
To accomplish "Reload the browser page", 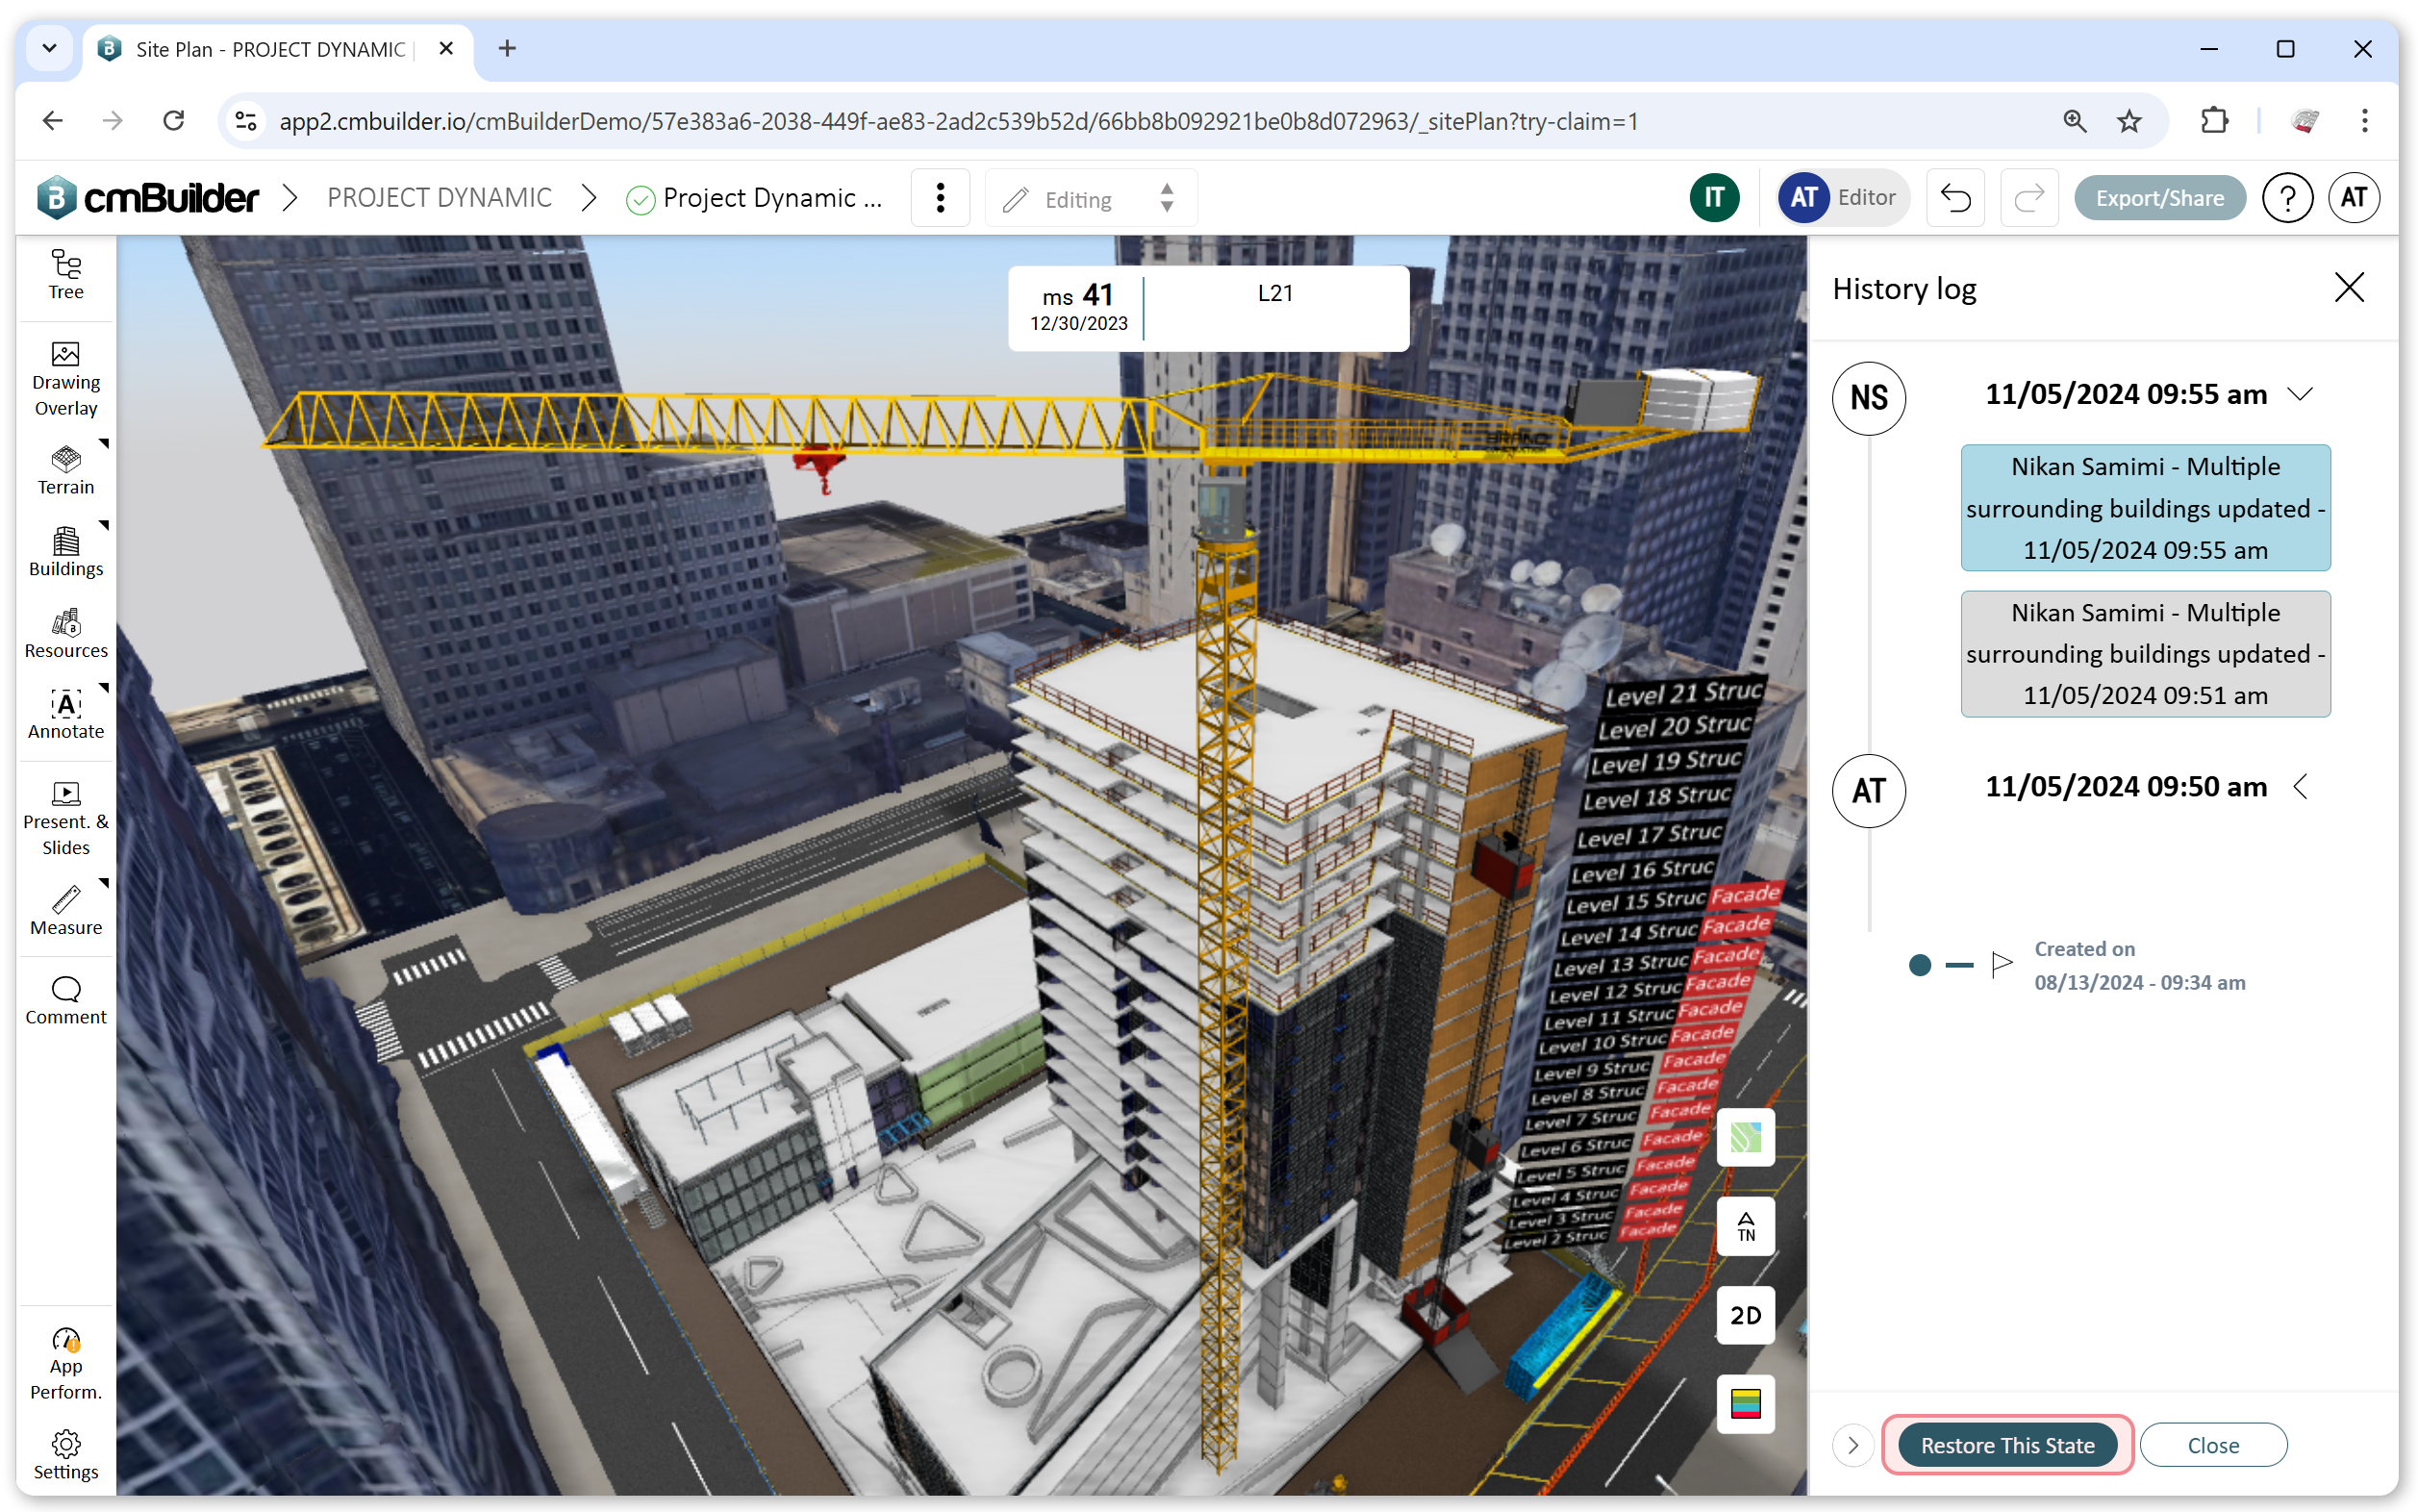I will tap(174, 121).
